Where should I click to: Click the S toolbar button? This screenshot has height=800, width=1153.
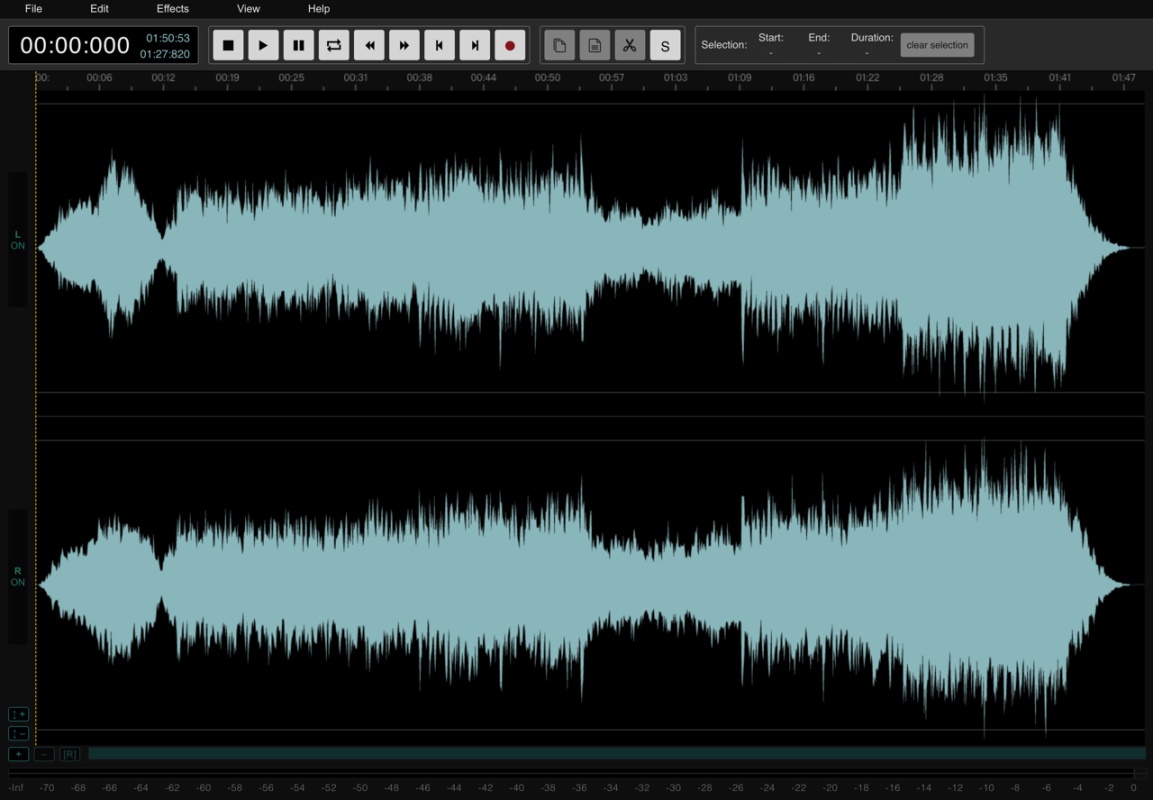click(665, 45)
